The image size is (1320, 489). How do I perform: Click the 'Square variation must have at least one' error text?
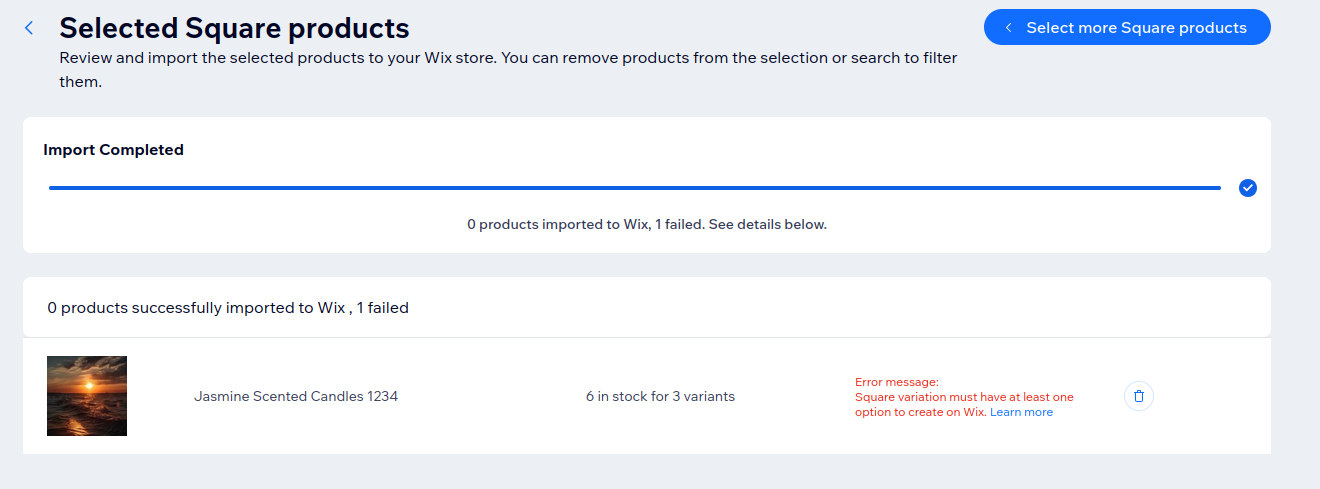(x=964, y=397)
